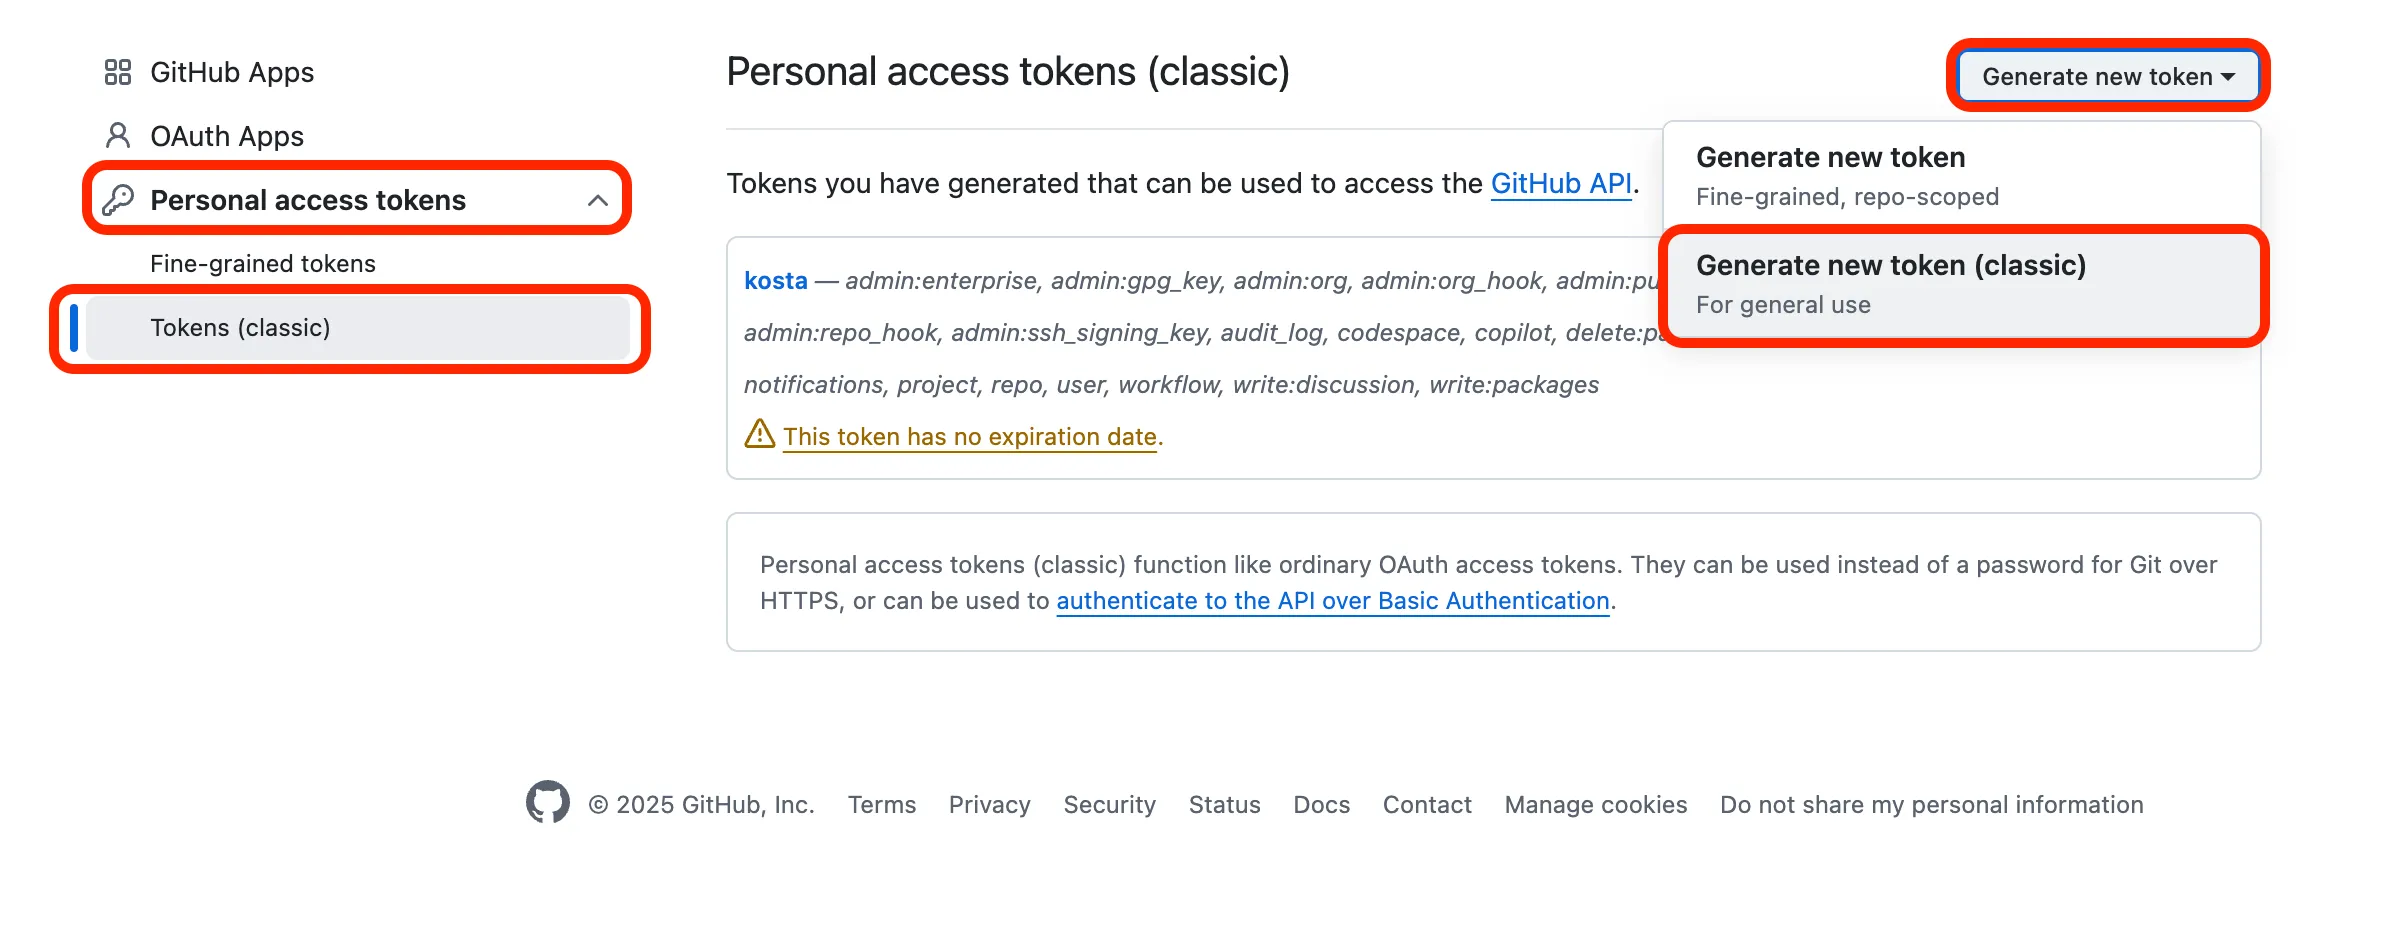
Task: Click the GitHub Octocat logo in footer
Action: coord(547,803)
